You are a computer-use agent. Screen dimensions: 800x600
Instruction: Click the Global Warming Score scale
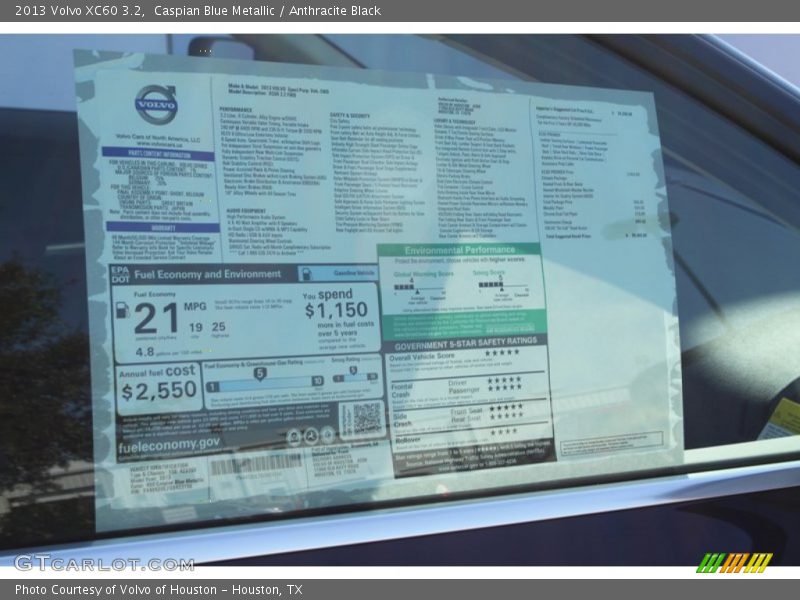click(419, 288)
